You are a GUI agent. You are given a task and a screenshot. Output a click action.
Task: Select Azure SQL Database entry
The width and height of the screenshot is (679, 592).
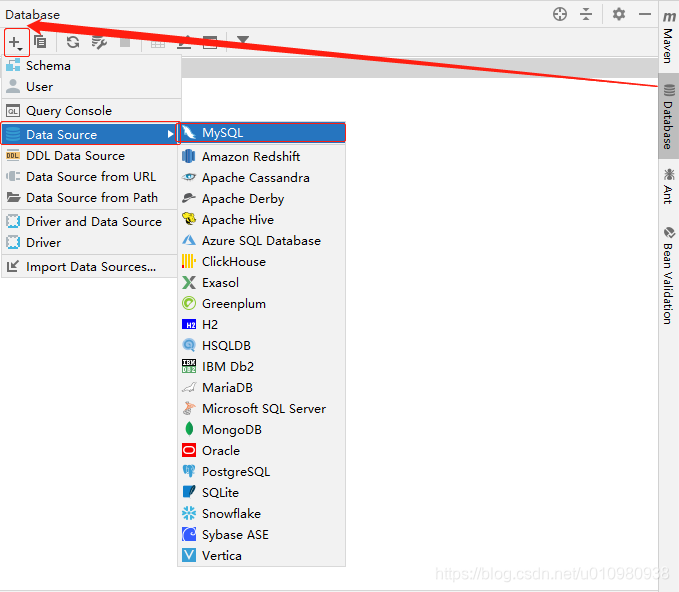pos(262,241)
